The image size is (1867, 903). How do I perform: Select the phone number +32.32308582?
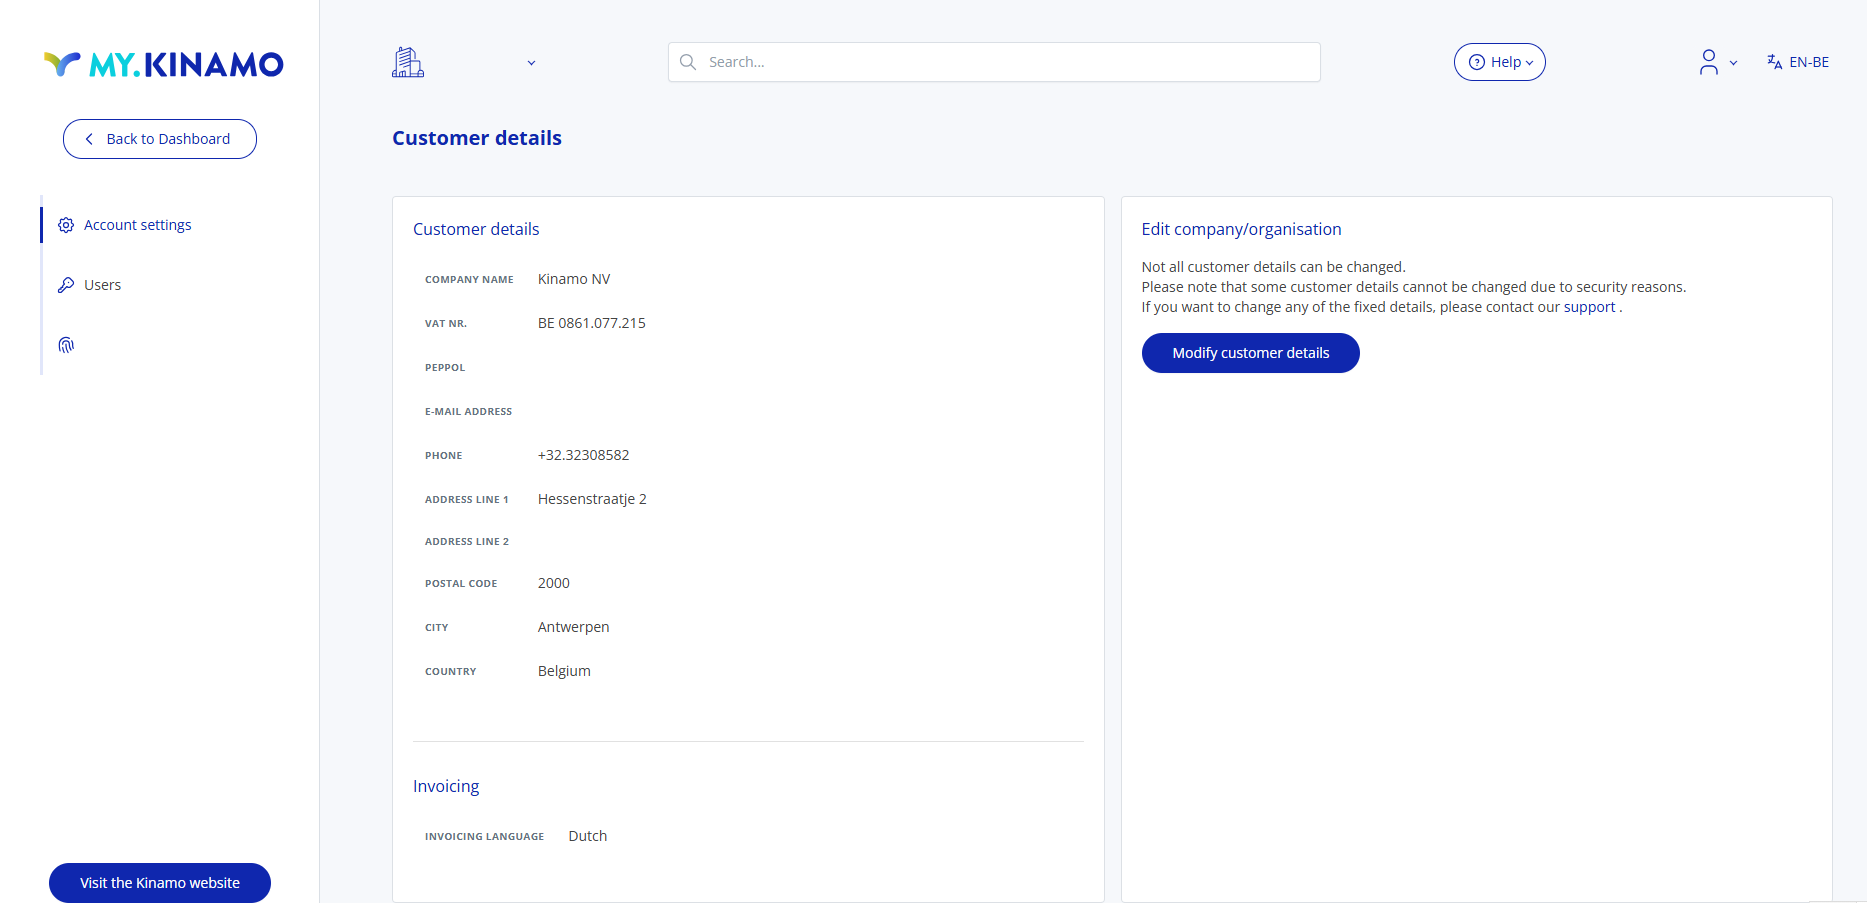[584, 455]
